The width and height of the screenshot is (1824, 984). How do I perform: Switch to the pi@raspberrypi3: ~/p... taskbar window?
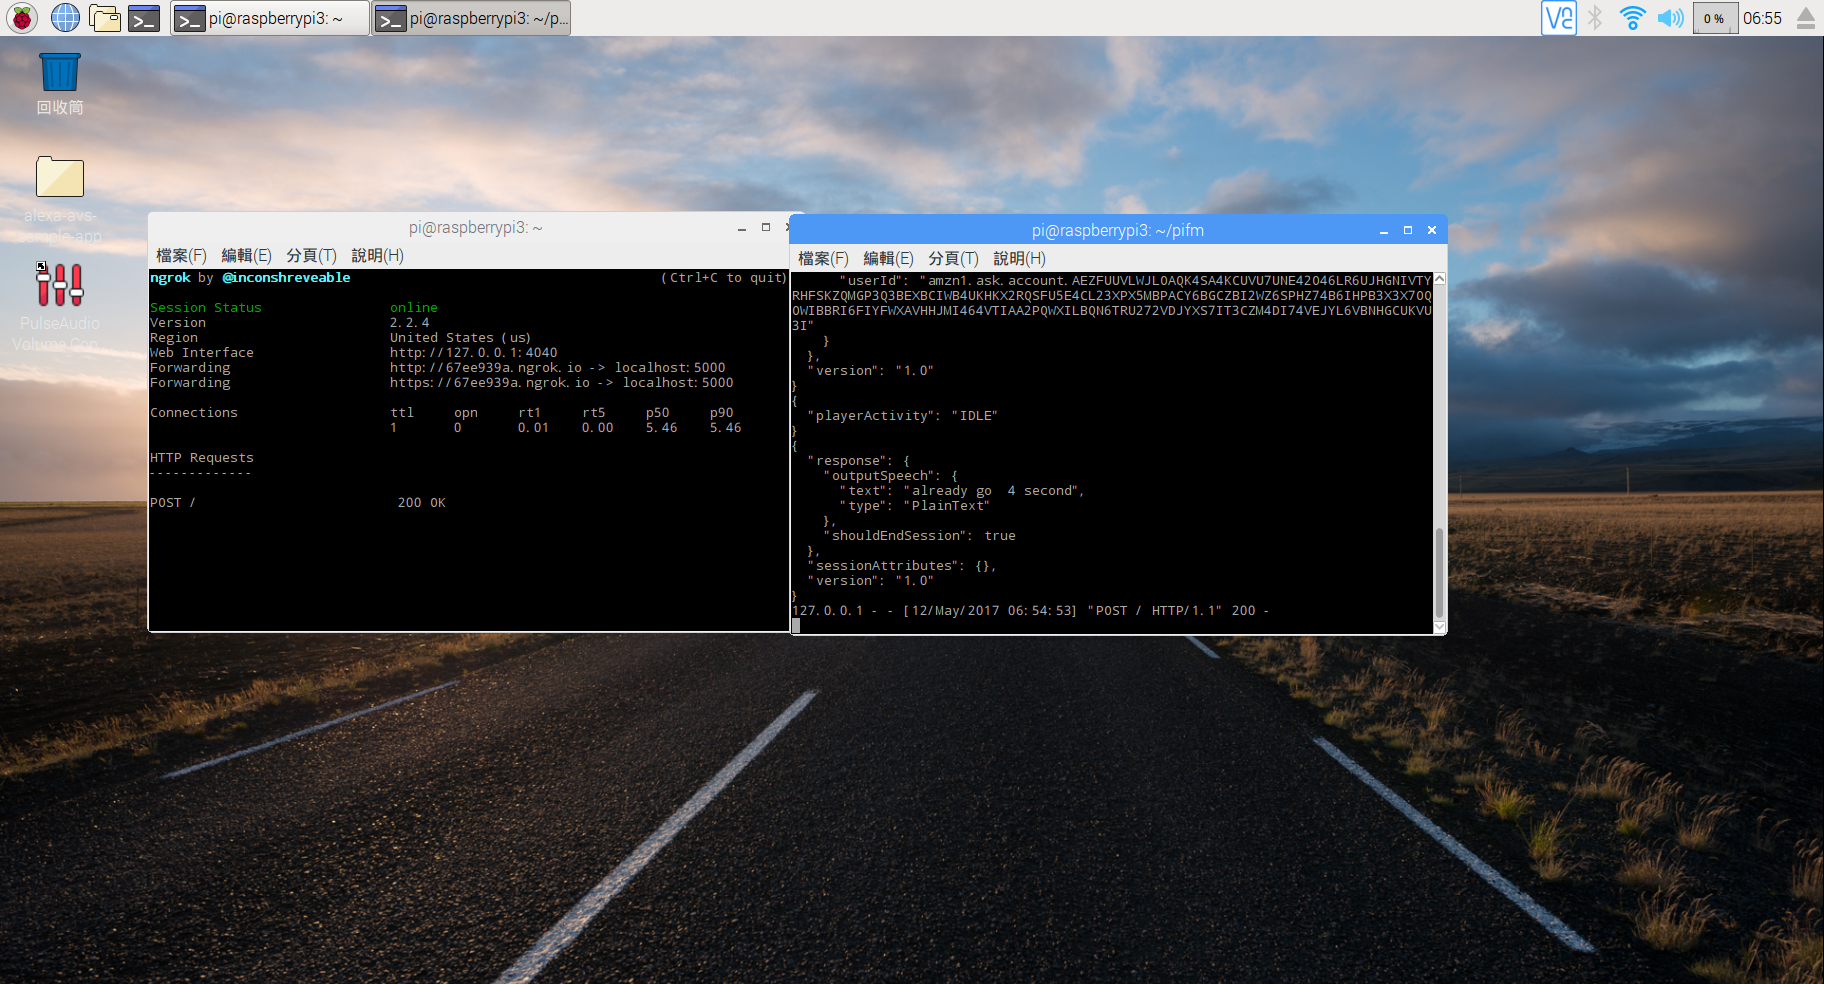[472, 18]
